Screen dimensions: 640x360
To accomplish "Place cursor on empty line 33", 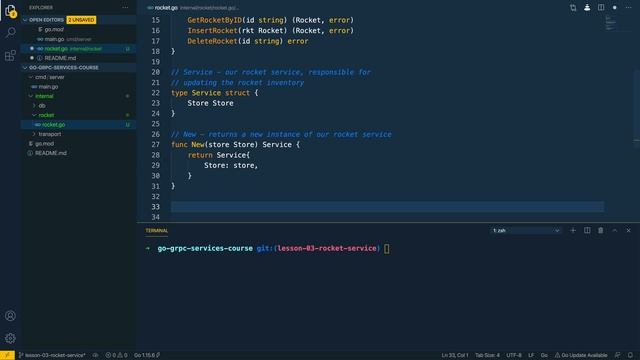I will [387, 207].
